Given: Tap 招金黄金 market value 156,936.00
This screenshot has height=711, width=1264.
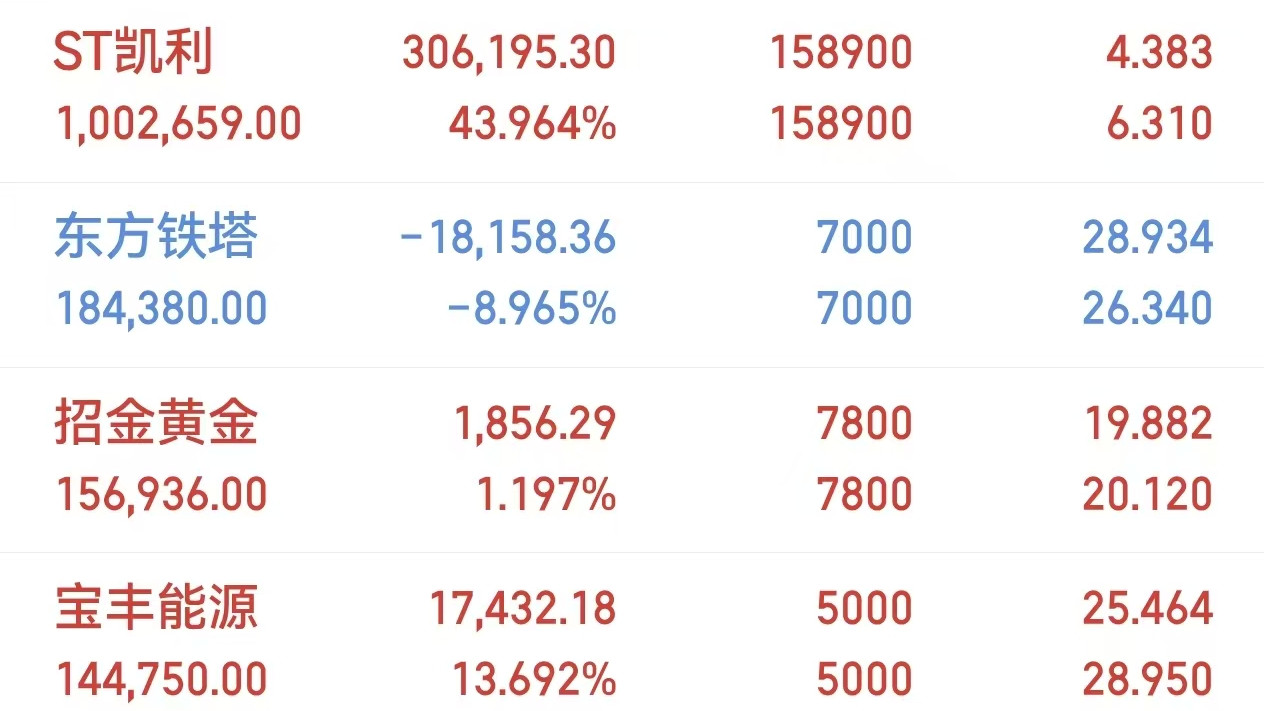Looking at the screenshot, I should point(161,494).
